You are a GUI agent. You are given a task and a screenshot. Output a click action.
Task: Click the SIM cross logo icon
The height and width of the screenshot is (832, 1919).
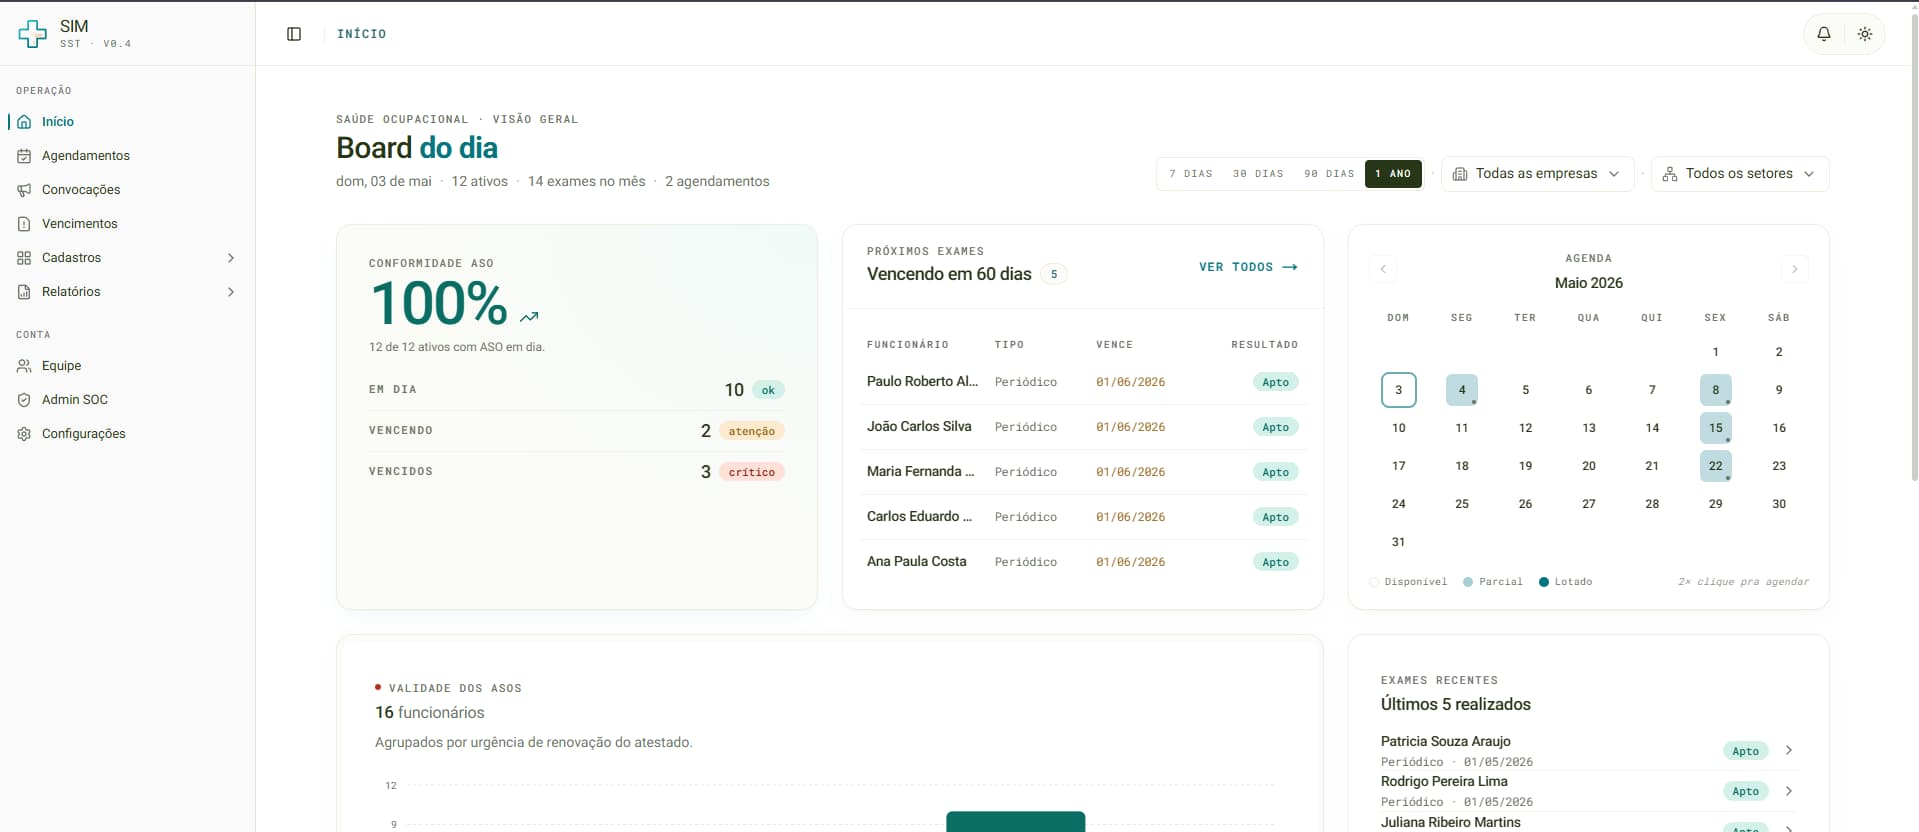tap(32, 34)
